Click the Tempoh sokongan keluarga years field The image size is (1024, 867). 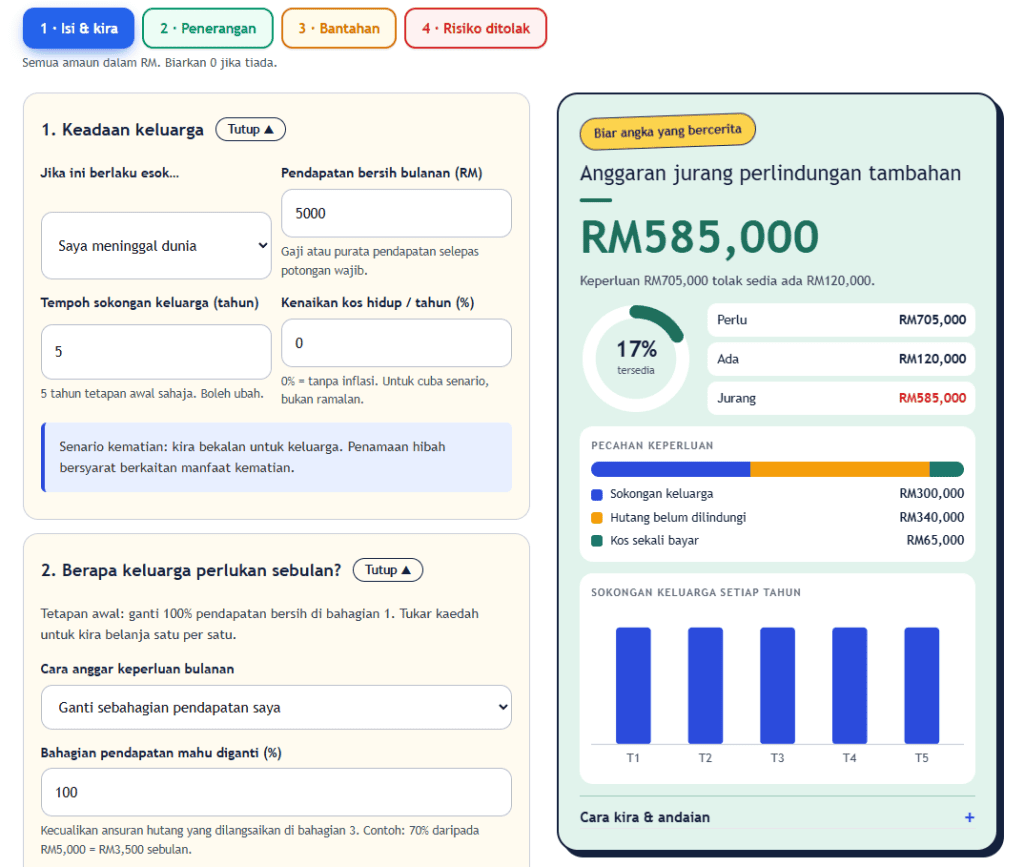156,351
